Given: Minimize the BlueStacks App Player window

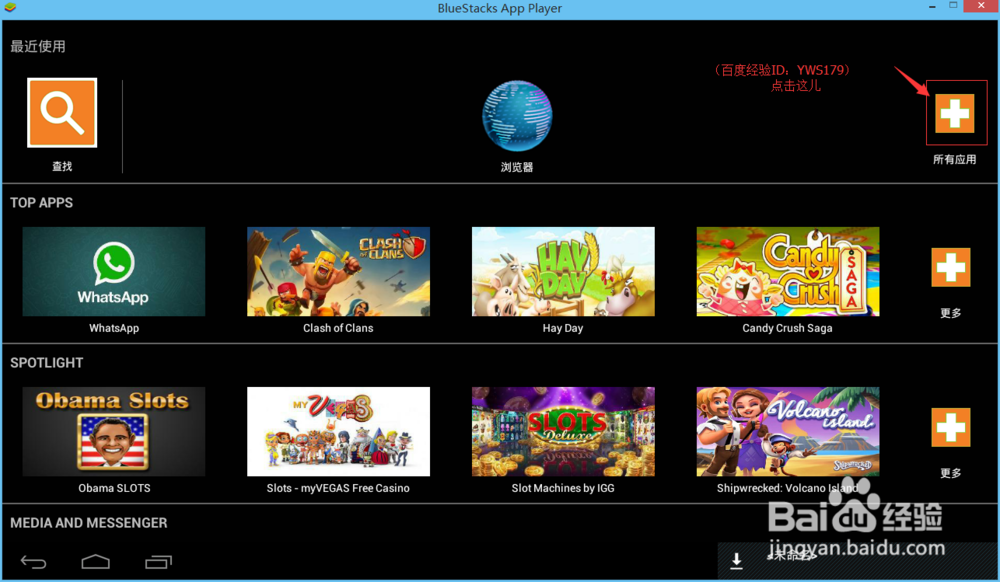Looking at the screenshot, I should [x=932, y=6].
